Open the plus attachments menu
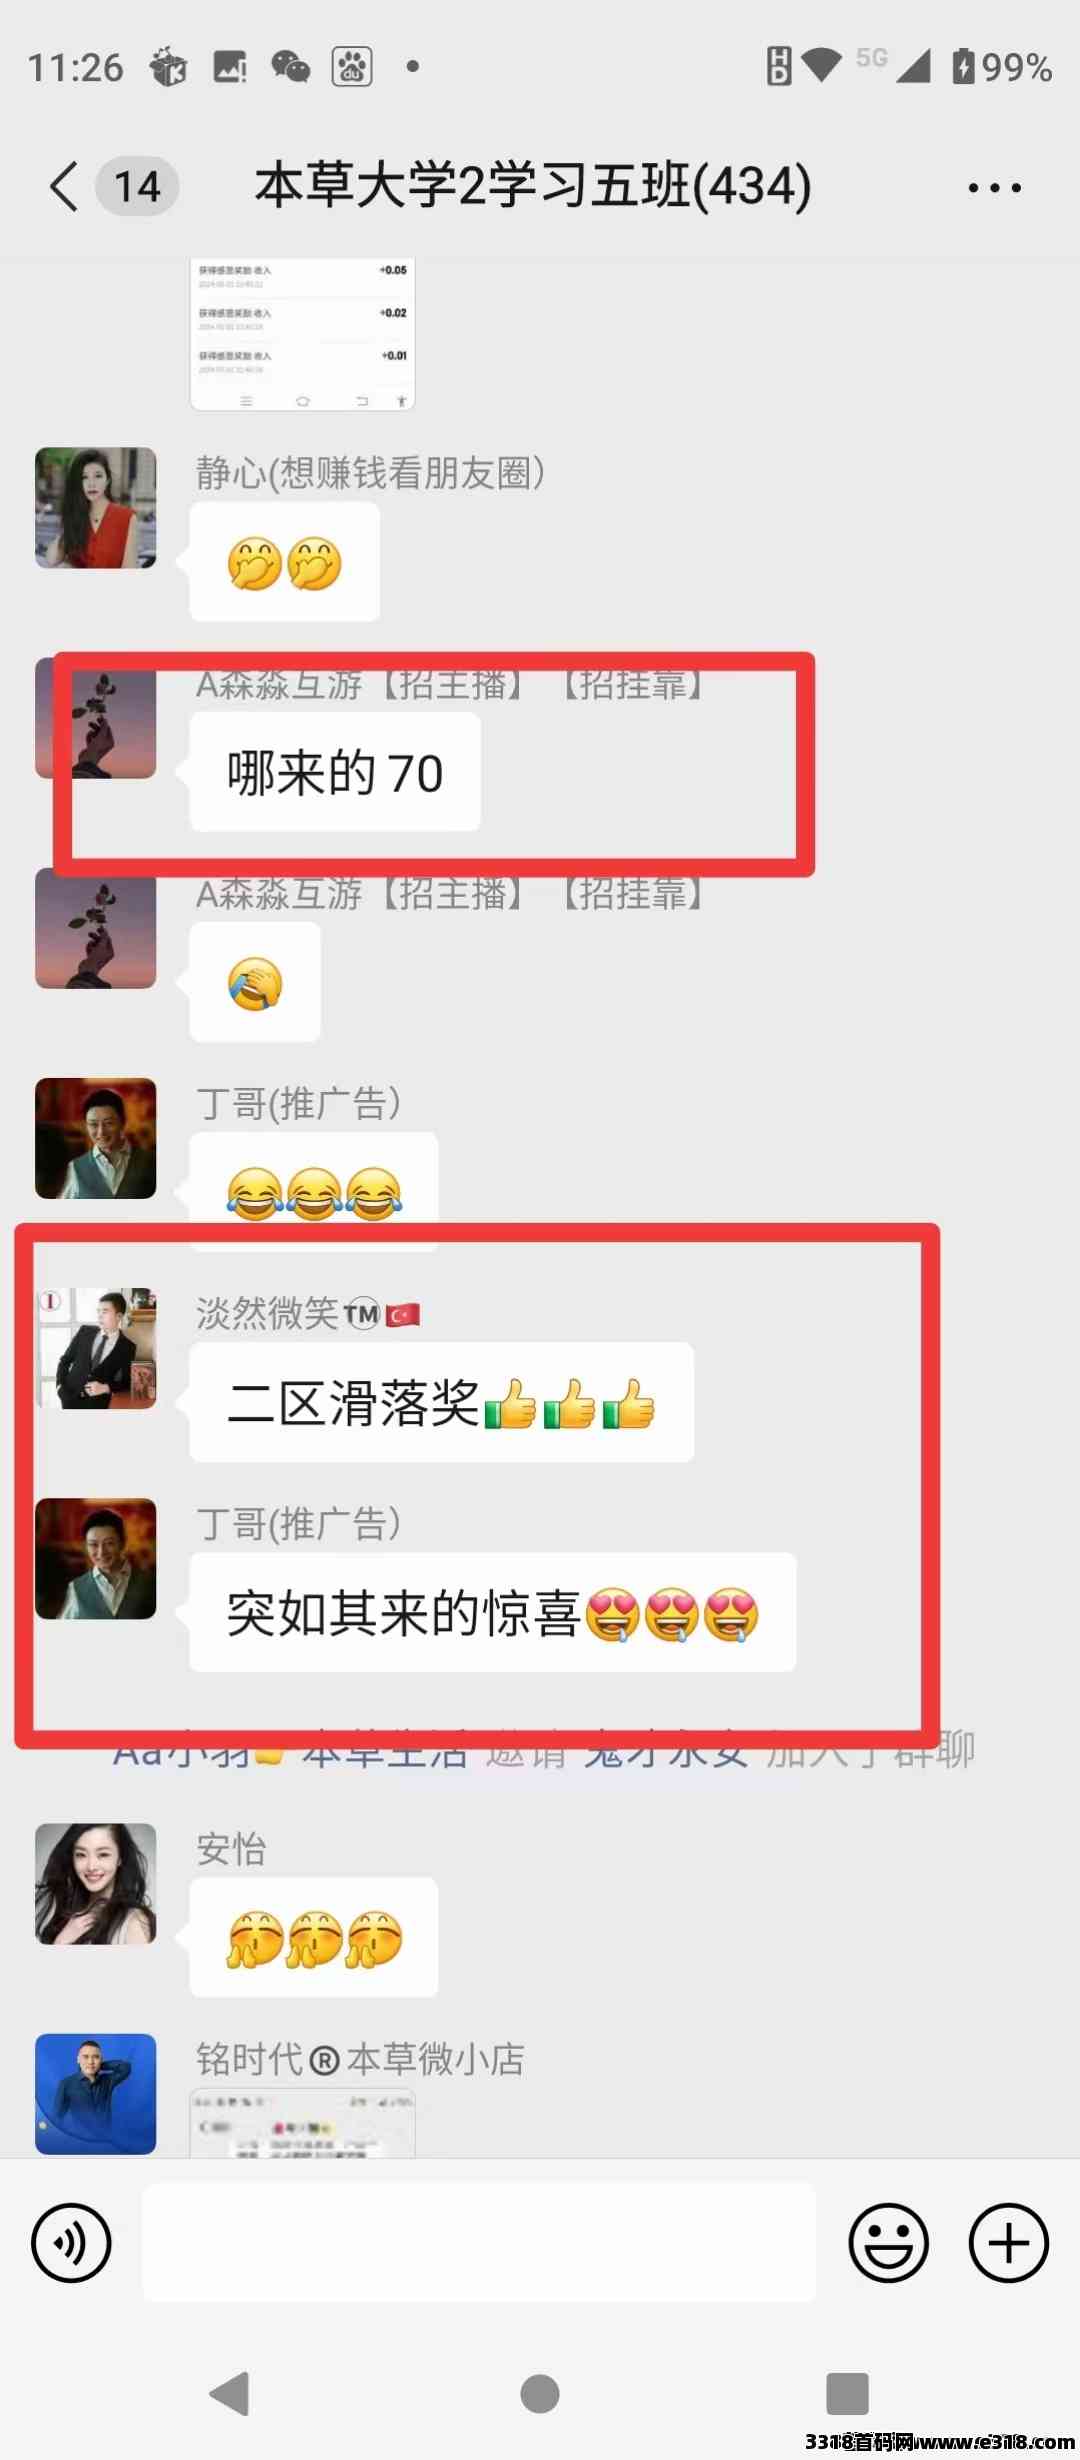This screenshot has height=2460, width=1080. click(x=1008, y=2243)
